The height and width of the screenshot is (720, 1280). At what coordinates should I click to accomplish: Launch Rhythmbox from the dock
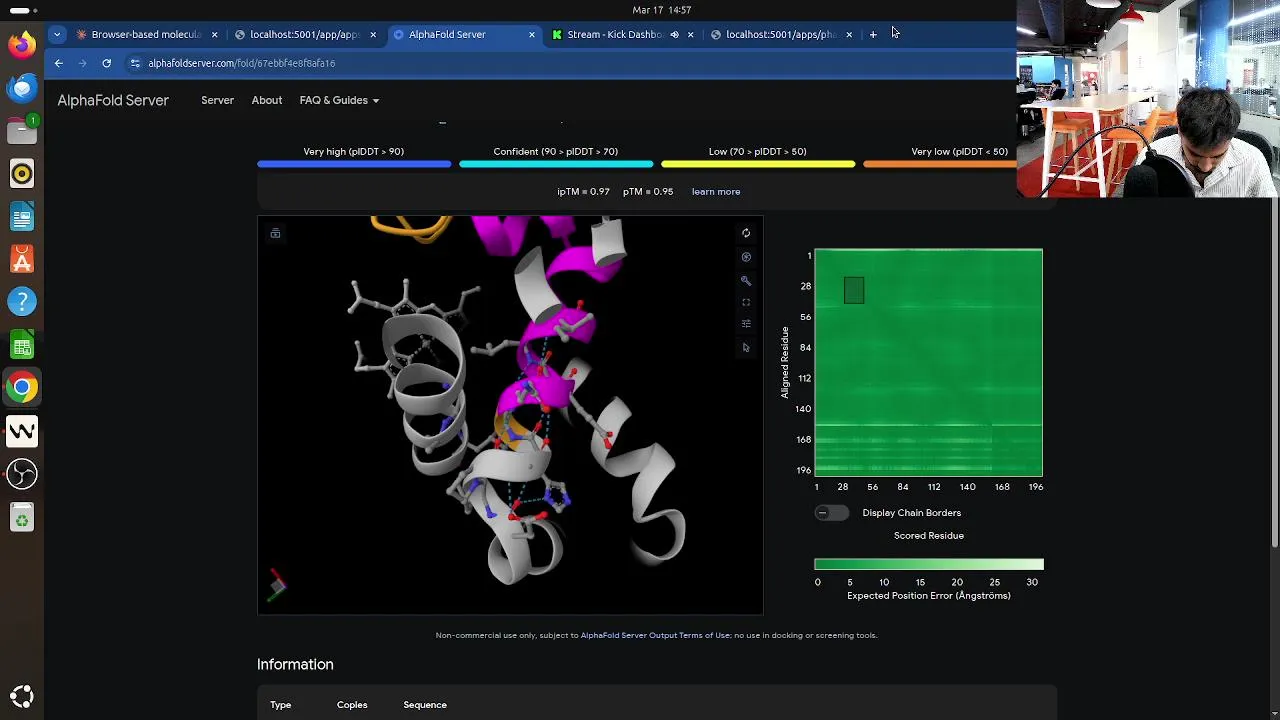click(x=22, y=173)
